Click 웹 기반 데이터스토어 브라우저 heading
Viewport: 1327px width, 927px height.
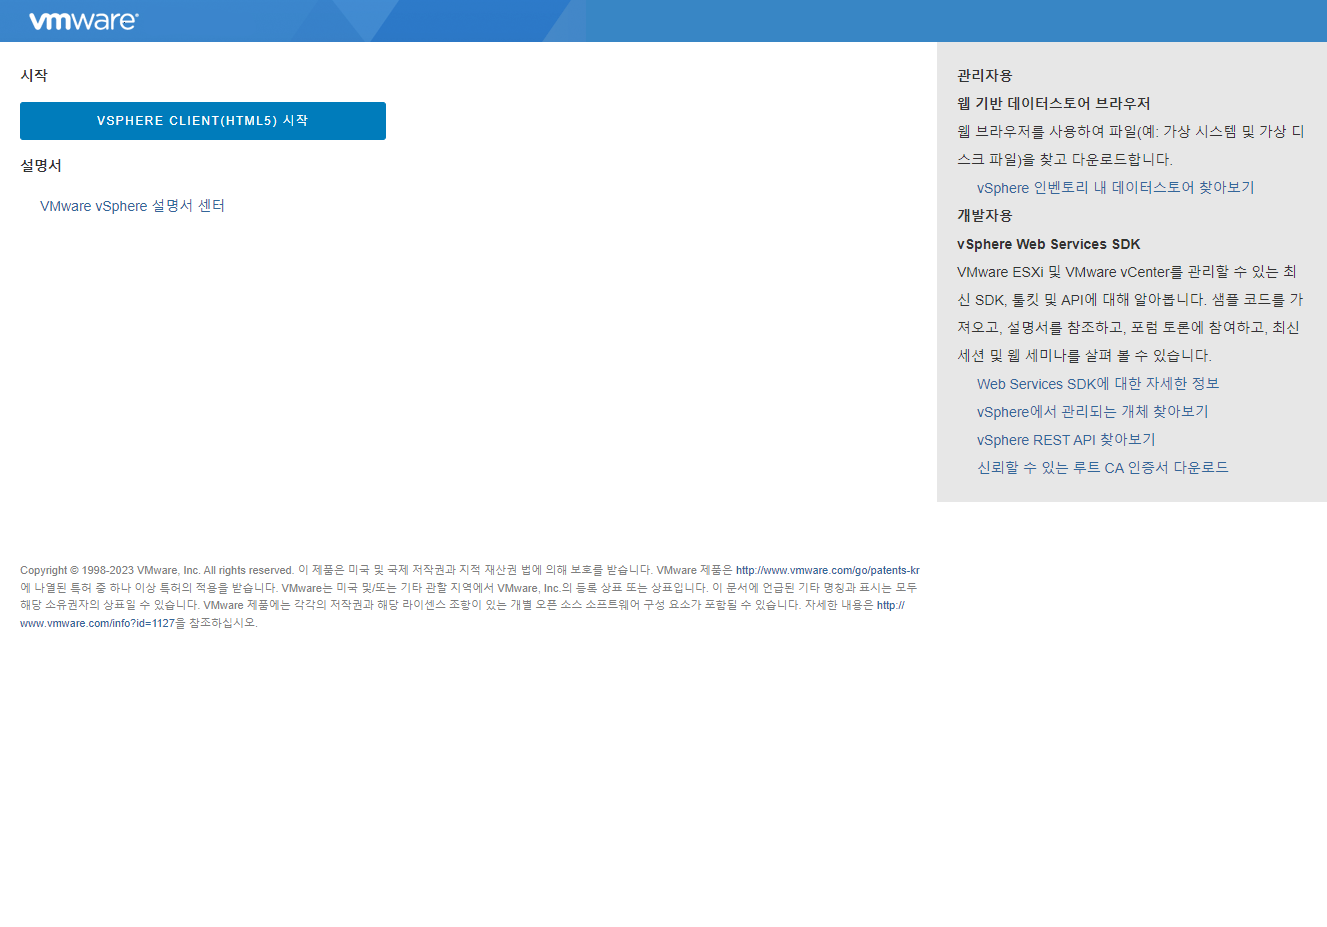click(1054, 104)
